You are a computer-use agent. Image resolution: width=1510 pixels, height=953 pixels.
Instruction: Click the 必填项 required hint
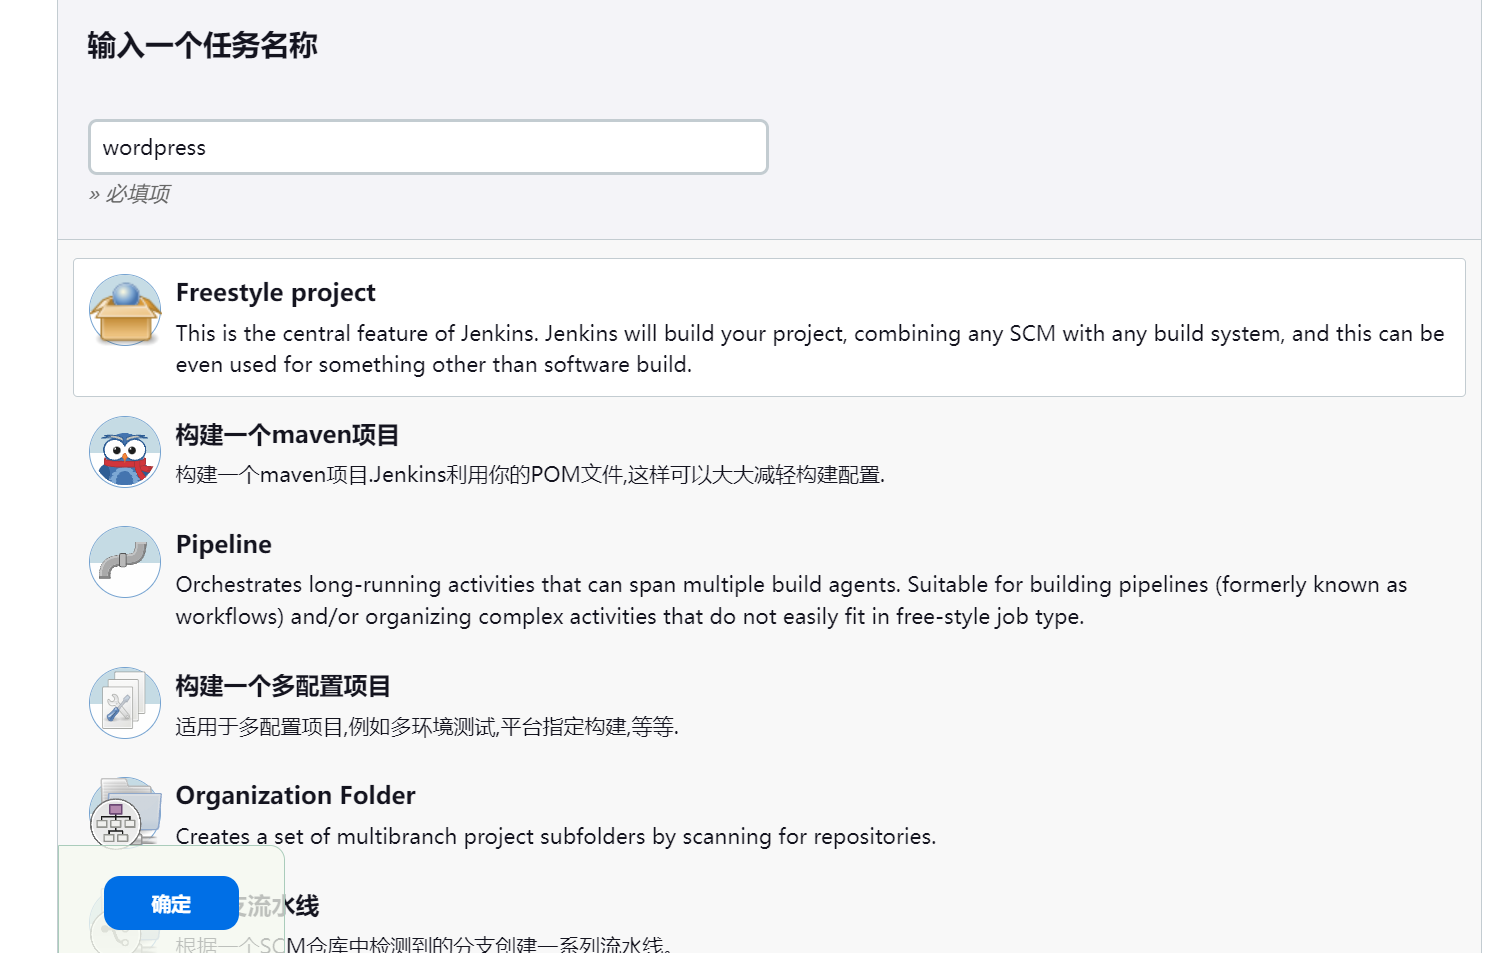click(130, 194)
